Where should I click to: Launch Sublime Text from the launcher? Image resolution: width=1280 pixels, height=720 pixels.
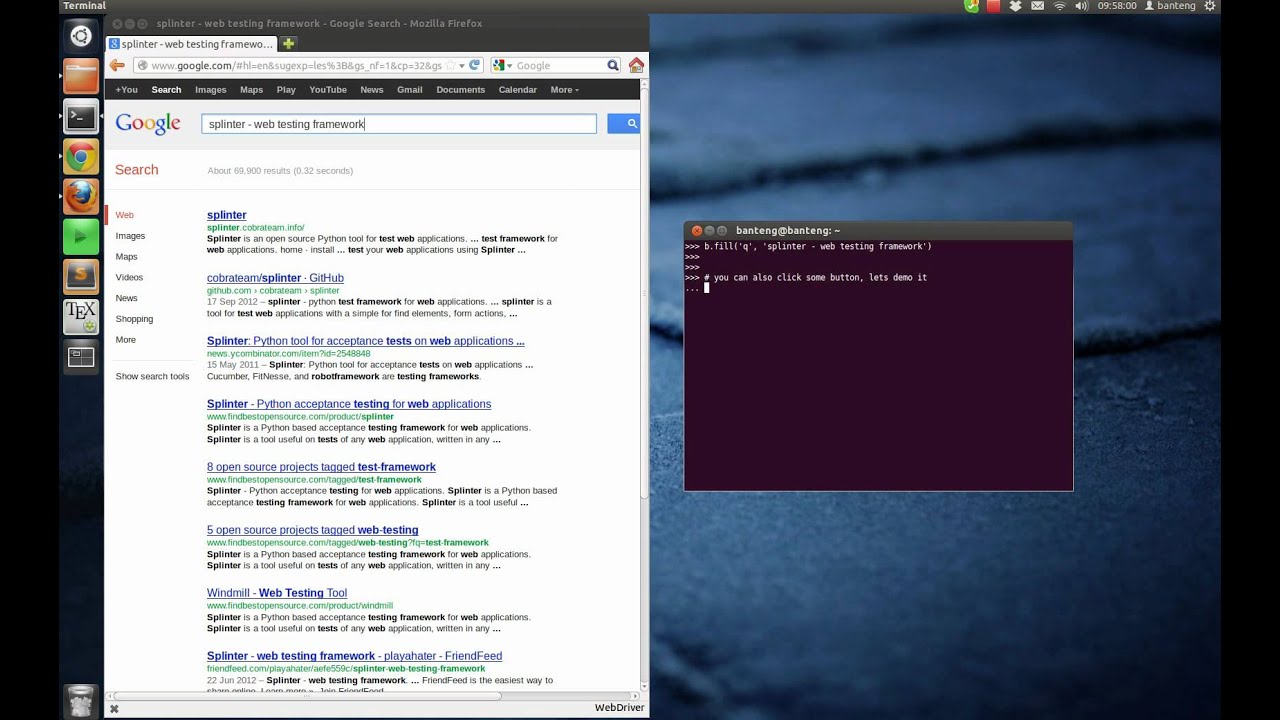coord(81,277)
